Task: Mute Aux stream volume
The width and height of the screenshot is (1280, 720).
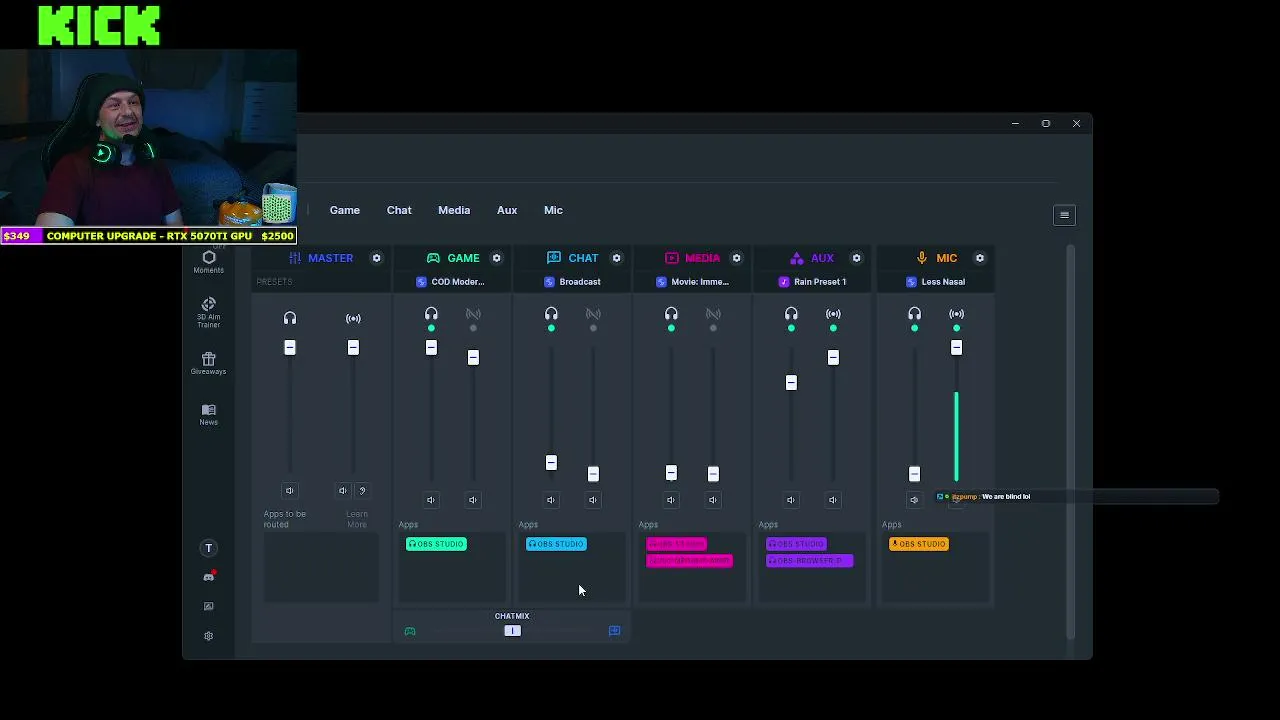Action: tap(833, 500)
